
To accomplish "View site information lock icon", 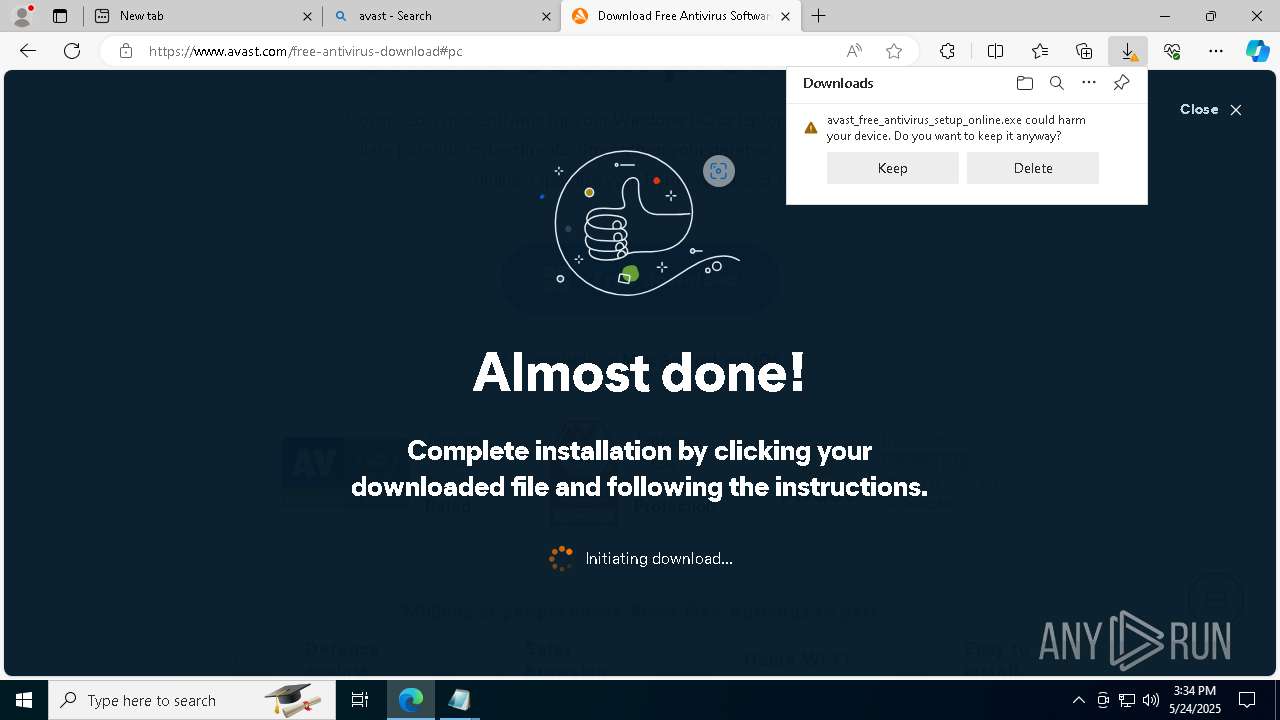I will (x=126, y=51).
